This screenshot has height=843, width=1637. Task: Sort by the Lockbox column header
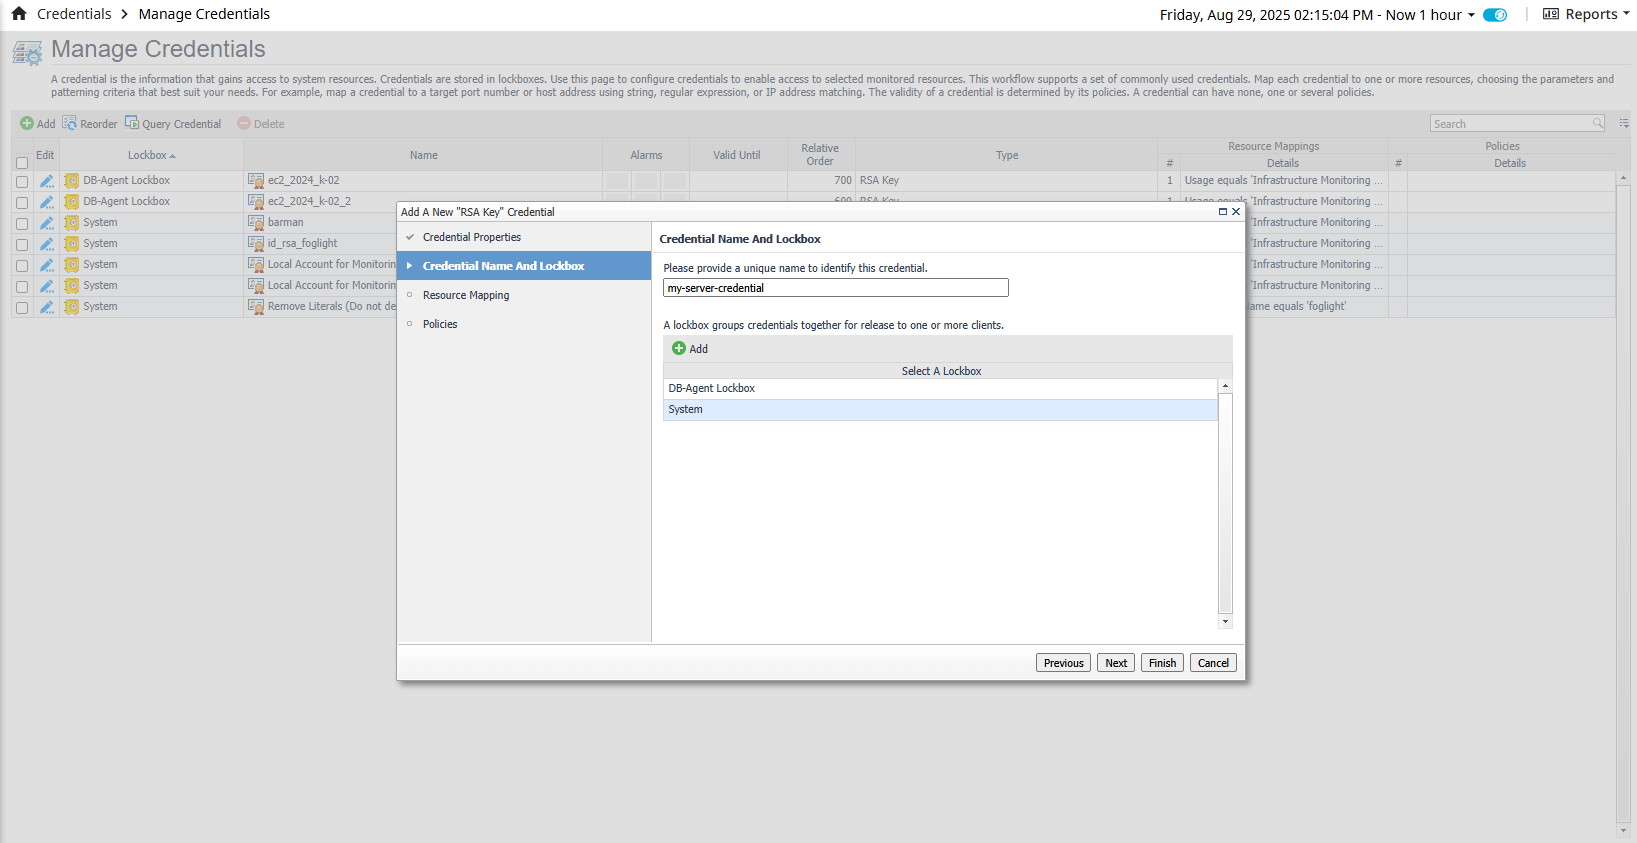click(x=151, y=155)
